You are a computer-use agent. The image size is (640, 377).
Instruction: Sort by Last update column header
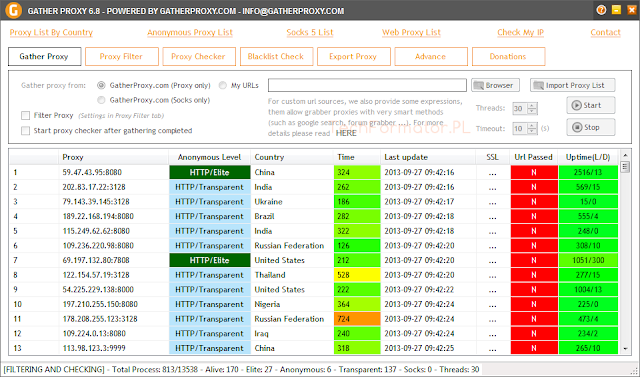[428, 157]
